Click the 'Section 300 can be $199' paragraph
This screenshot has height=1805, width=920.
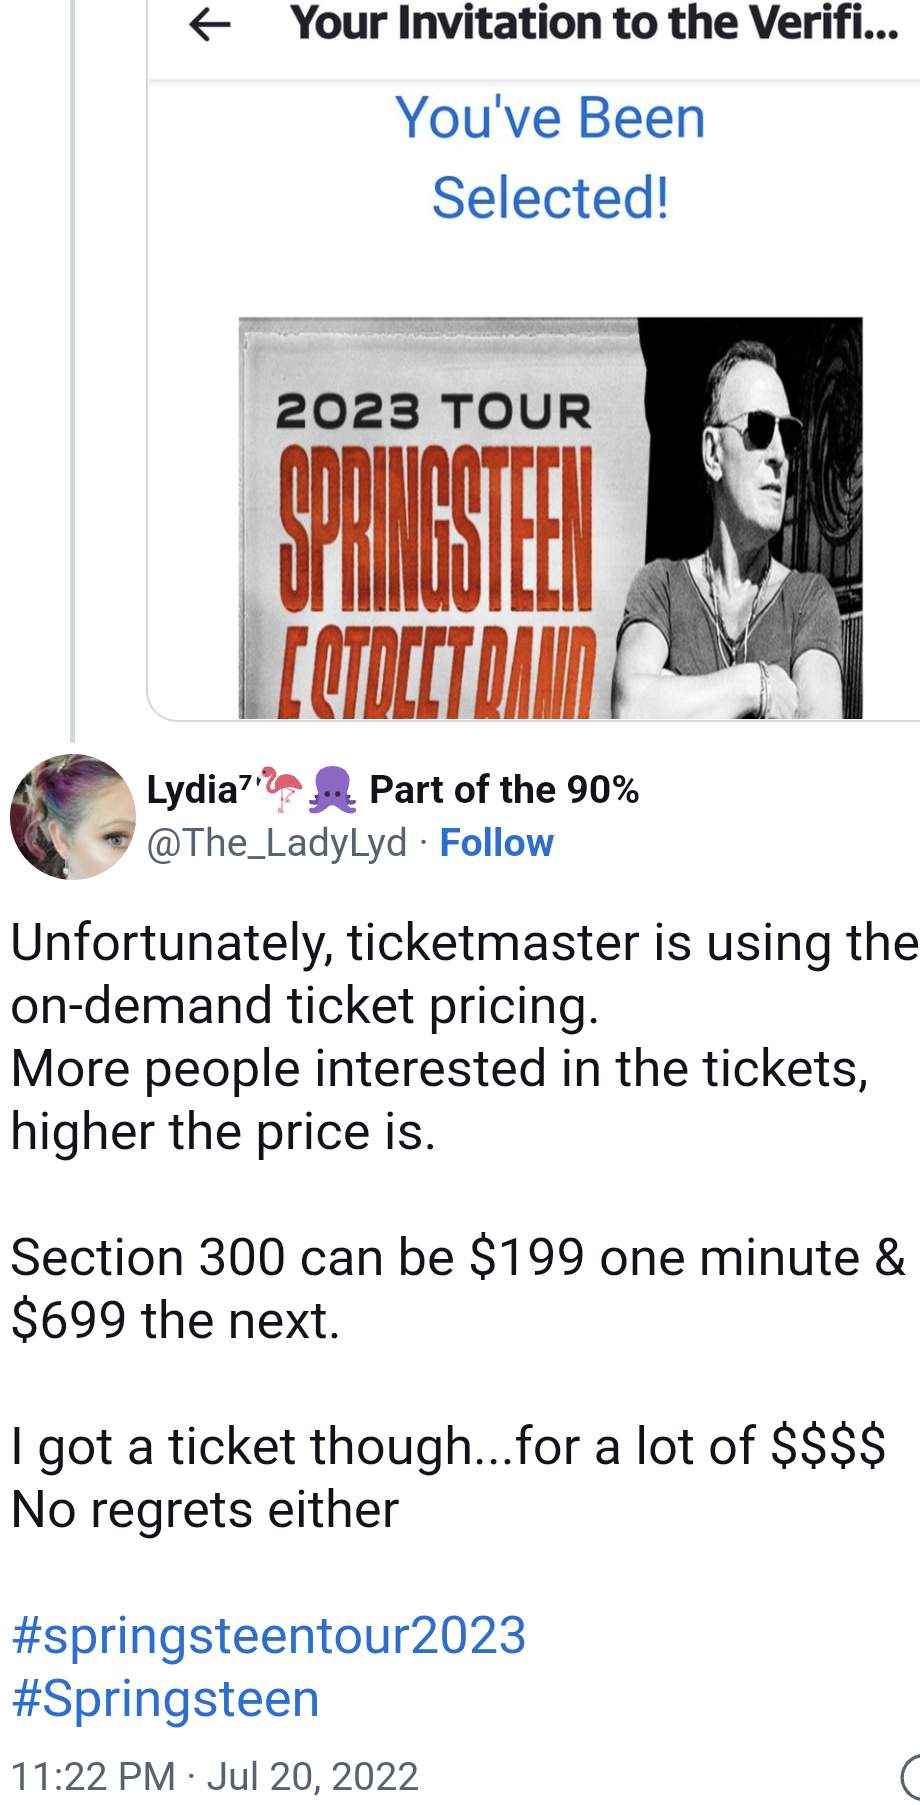pyautogui.click(x=458, y=1289)
